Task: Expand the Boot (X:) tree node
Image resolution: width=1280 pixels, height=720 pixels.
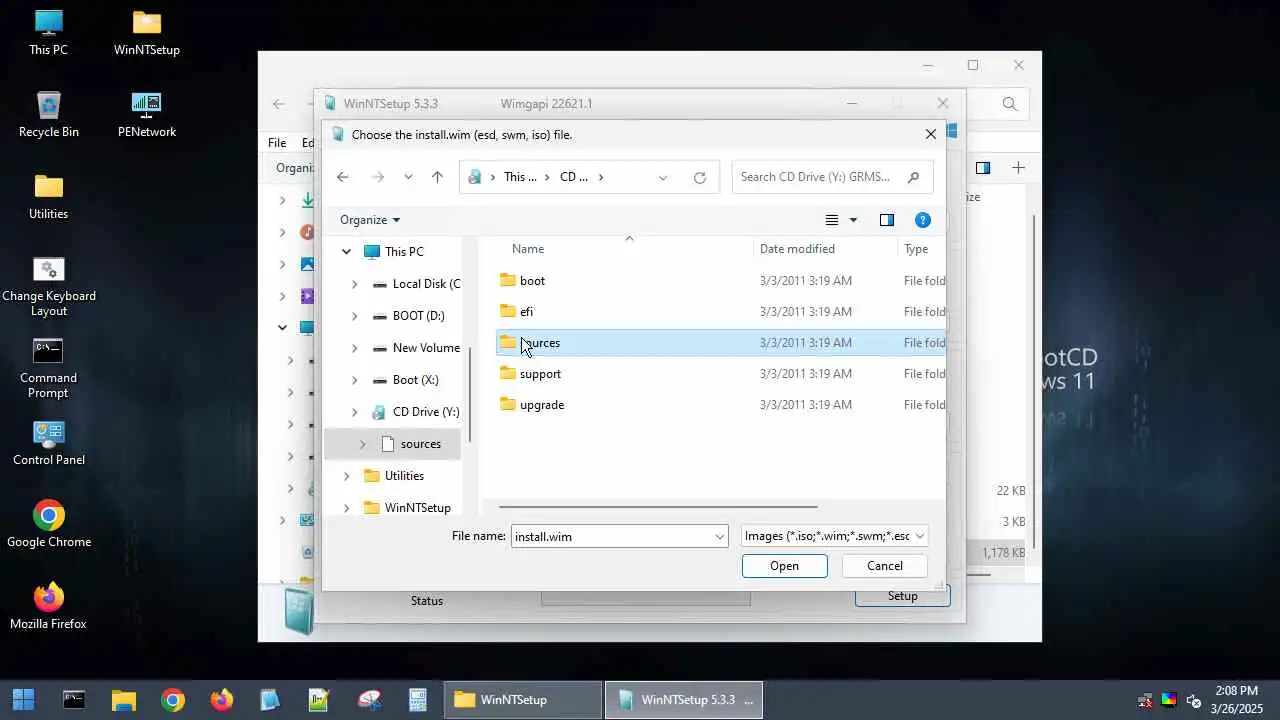Action: (354, 380)
